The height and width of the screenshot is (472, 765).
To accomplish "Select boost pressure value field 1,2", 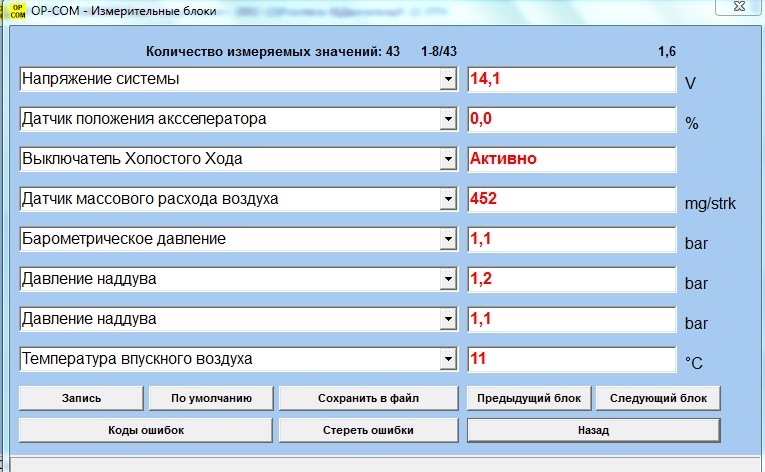I will [572, 280].
